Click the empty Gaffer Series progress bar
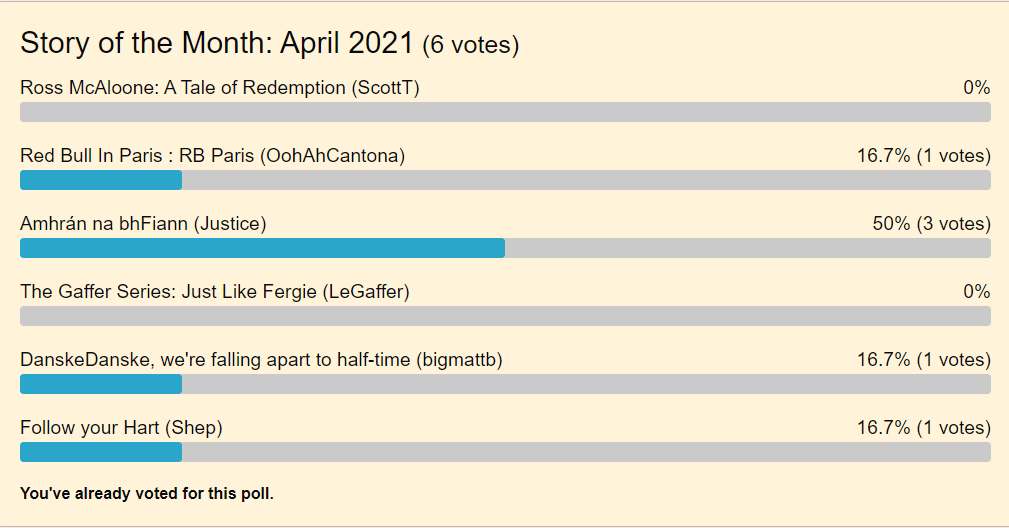Viewport: 1009px width, 528px height. pyautogui.click(x=505, y=316)
